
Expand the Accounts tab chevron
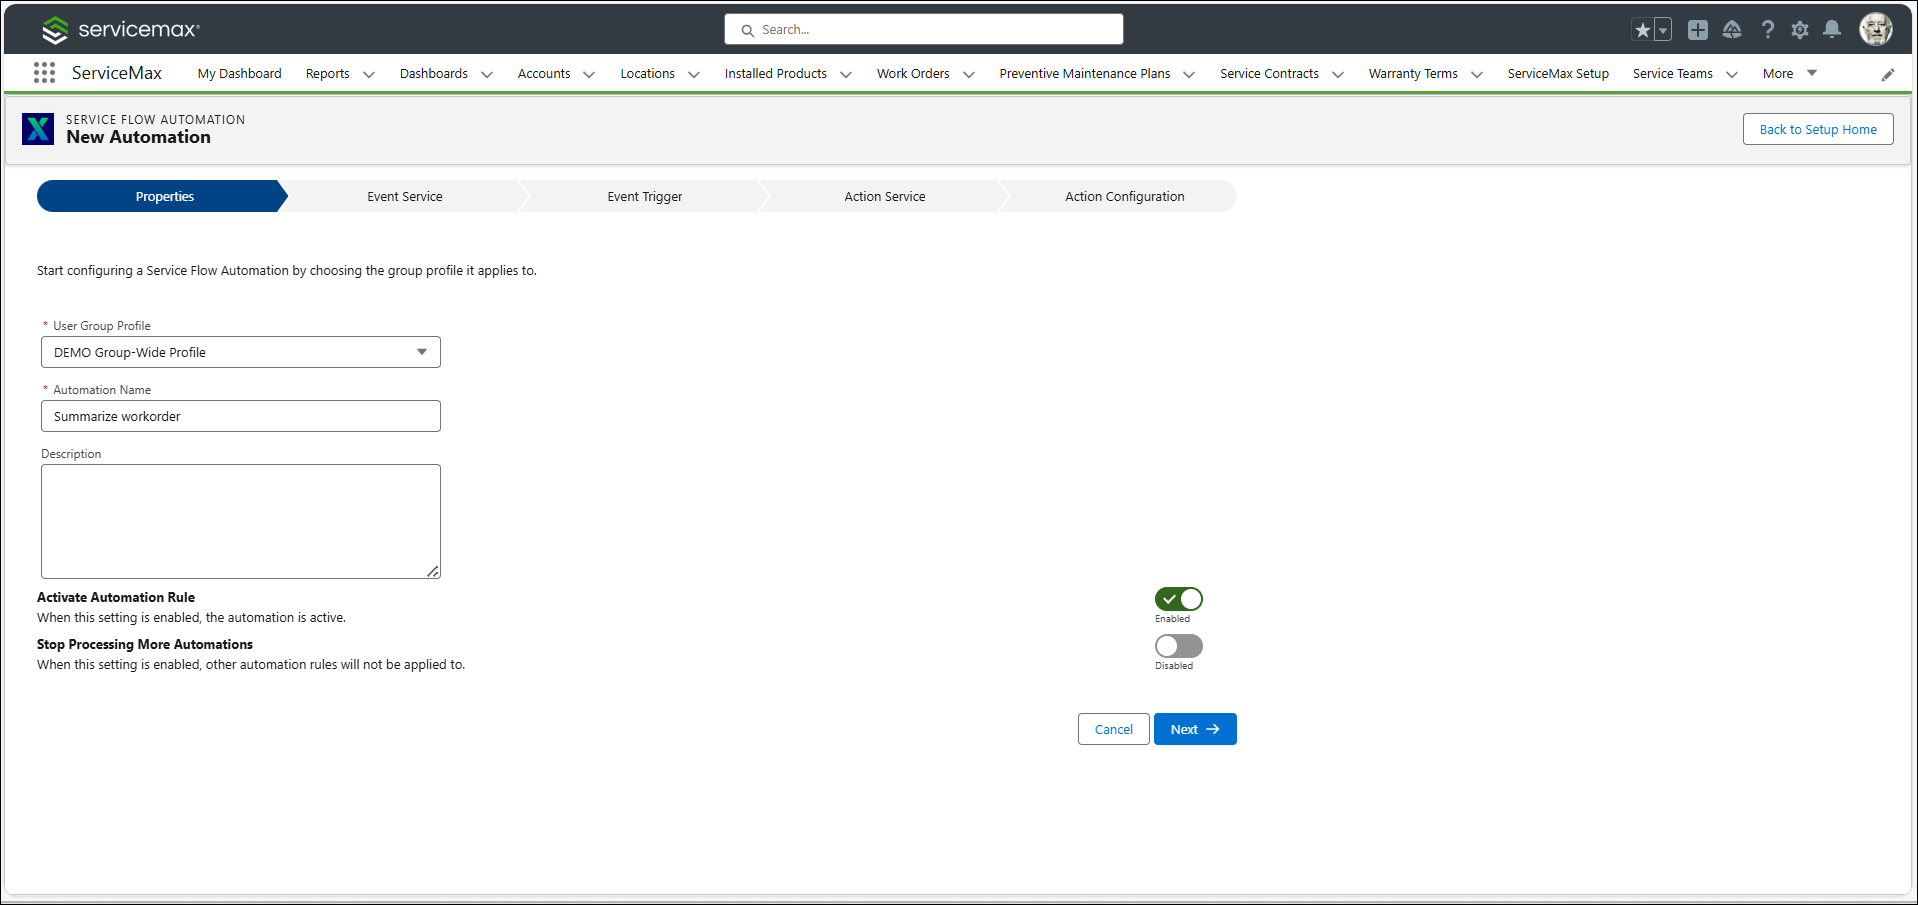[589, 74]
